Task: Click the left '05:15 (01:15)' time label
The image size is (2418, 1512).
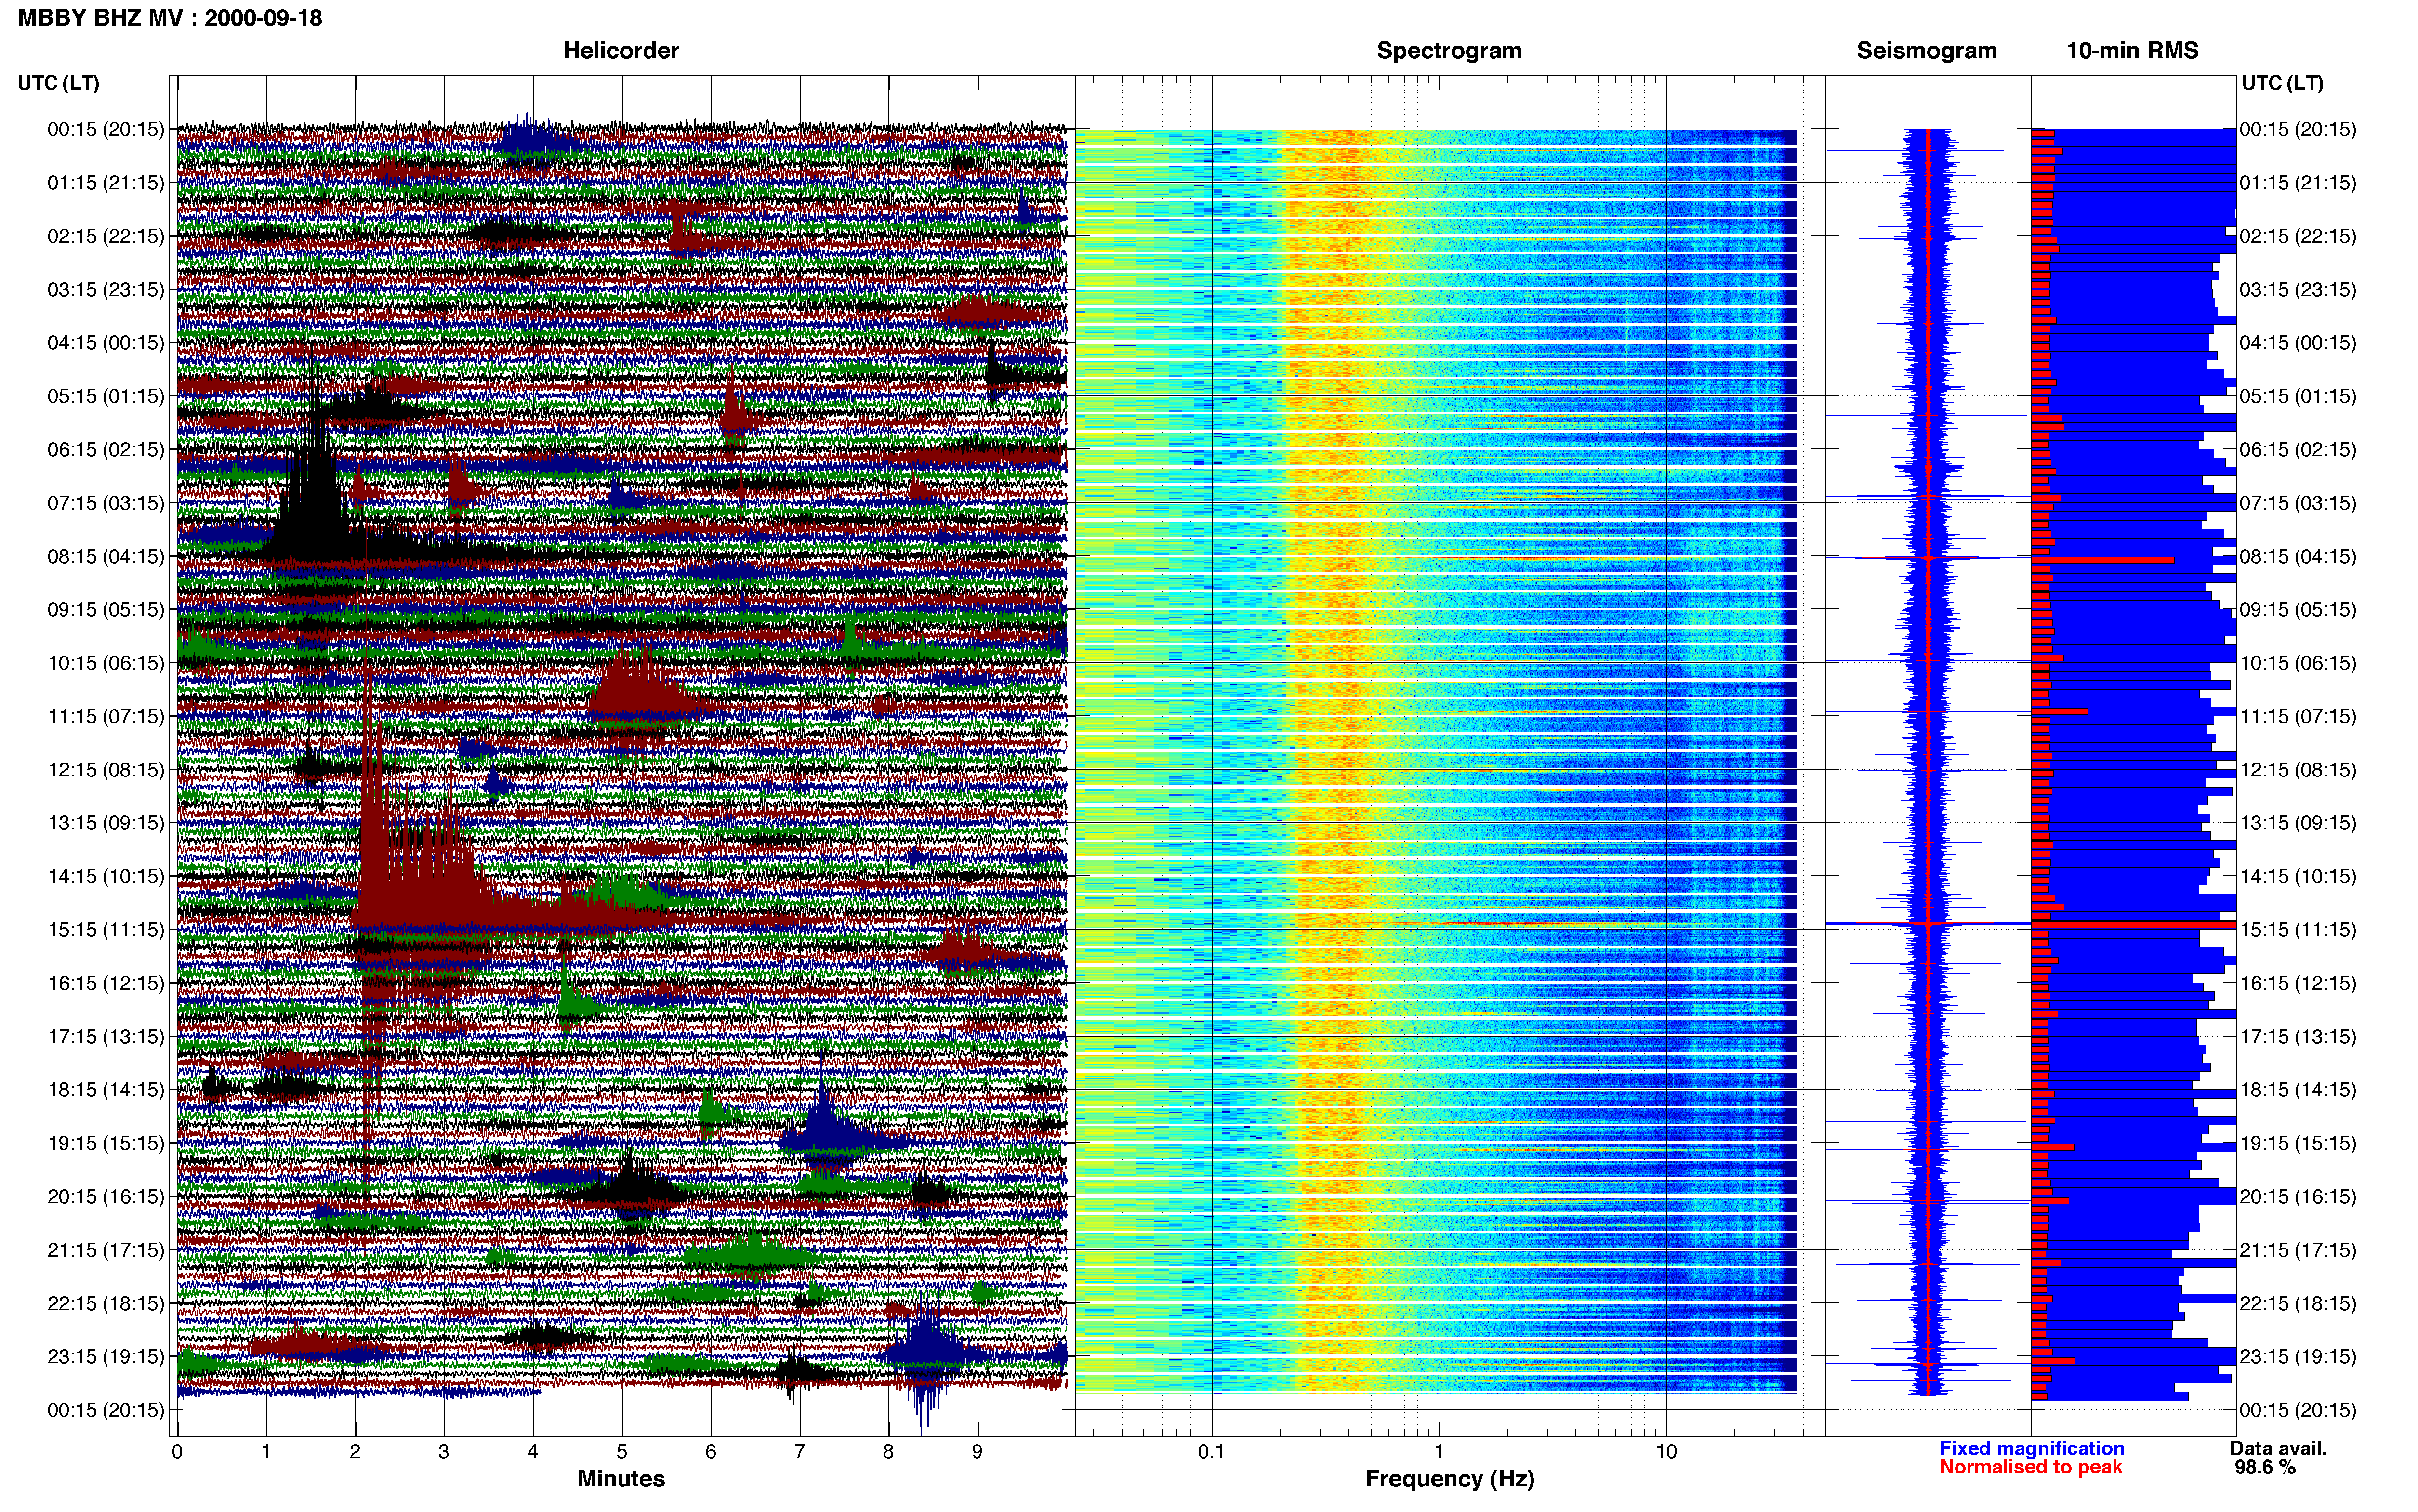Action: click(106, 396)
